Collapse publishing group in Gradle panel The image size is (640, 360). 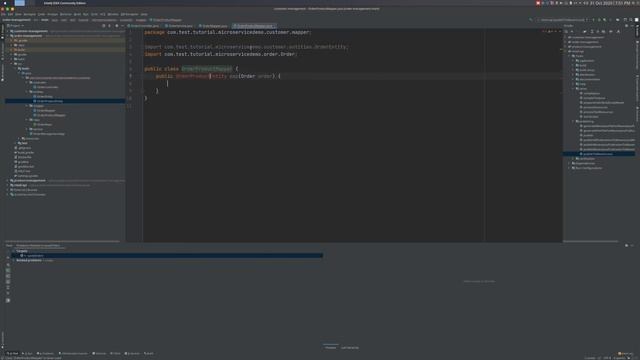[x=573, y=121]
